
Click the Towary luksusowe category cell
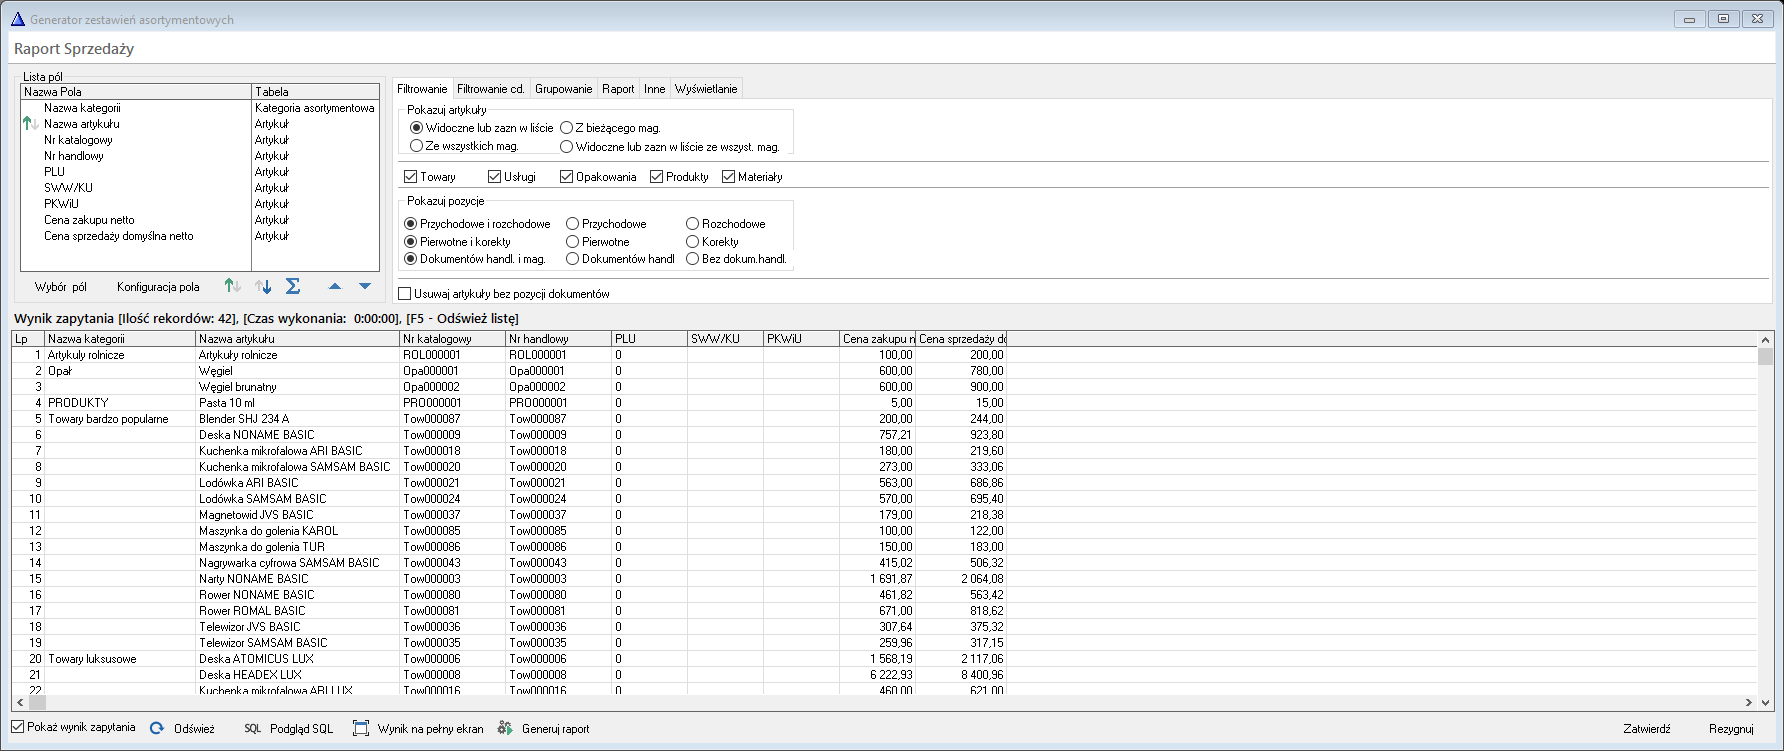120,659
